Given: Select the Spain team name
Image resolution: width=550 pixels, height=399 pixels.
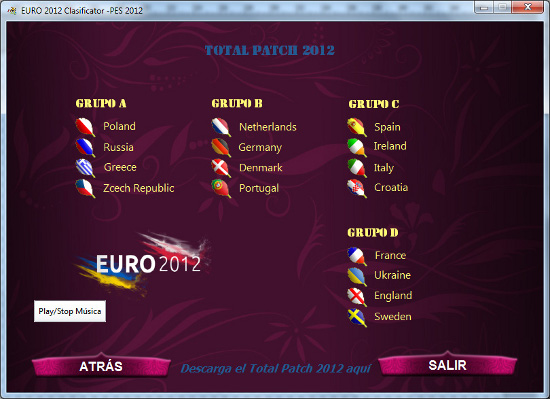Looking at the screenshot, I should (387, 127).
